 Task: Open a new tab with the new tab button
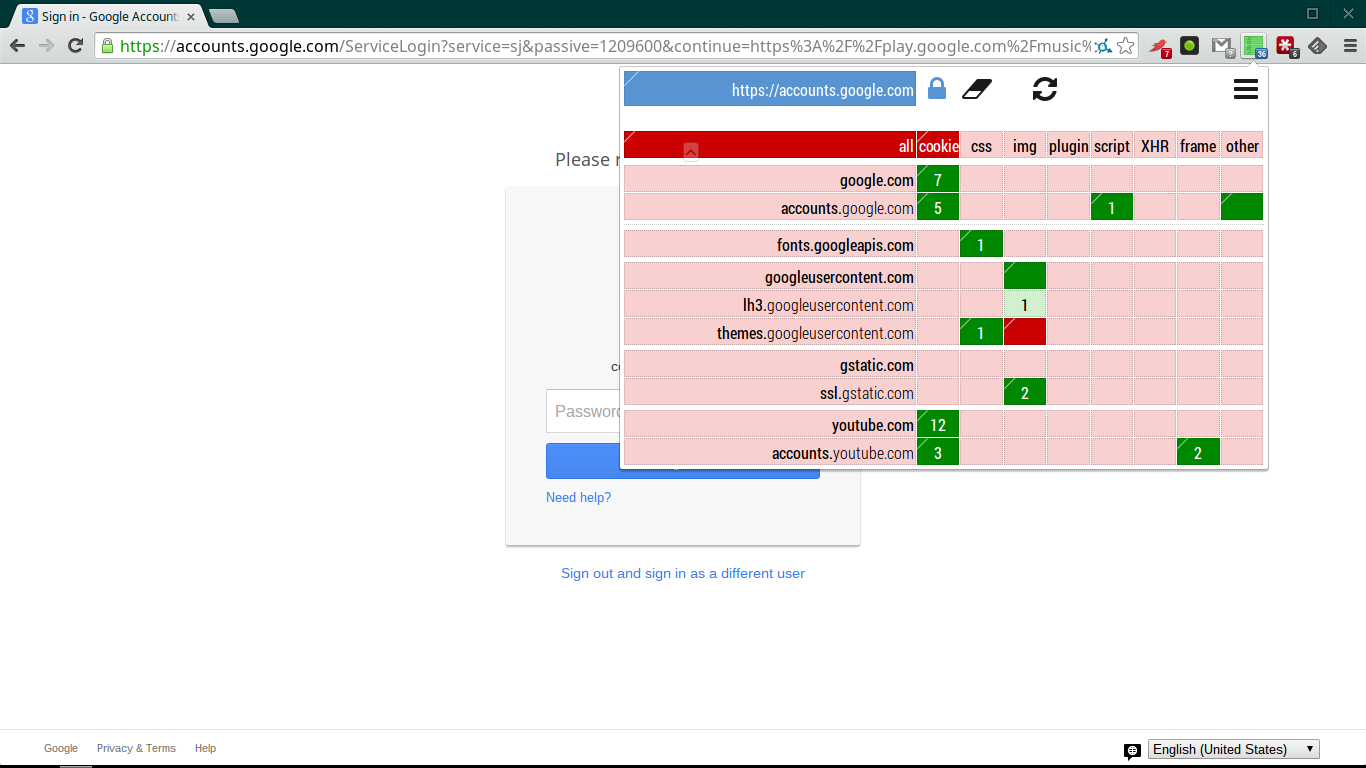coord(223,16)
